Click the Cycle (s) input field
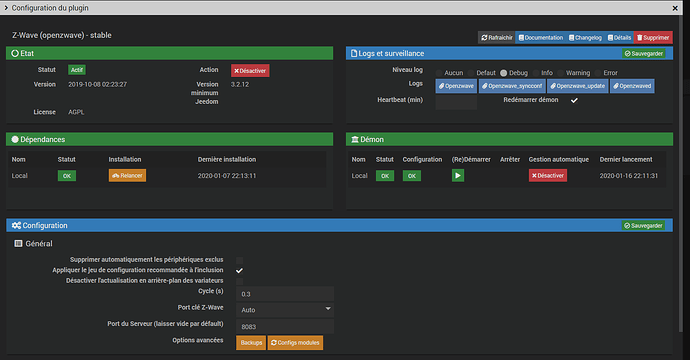Image resolution: width=690 pixels, height=360 pixels. coord(285,294)
